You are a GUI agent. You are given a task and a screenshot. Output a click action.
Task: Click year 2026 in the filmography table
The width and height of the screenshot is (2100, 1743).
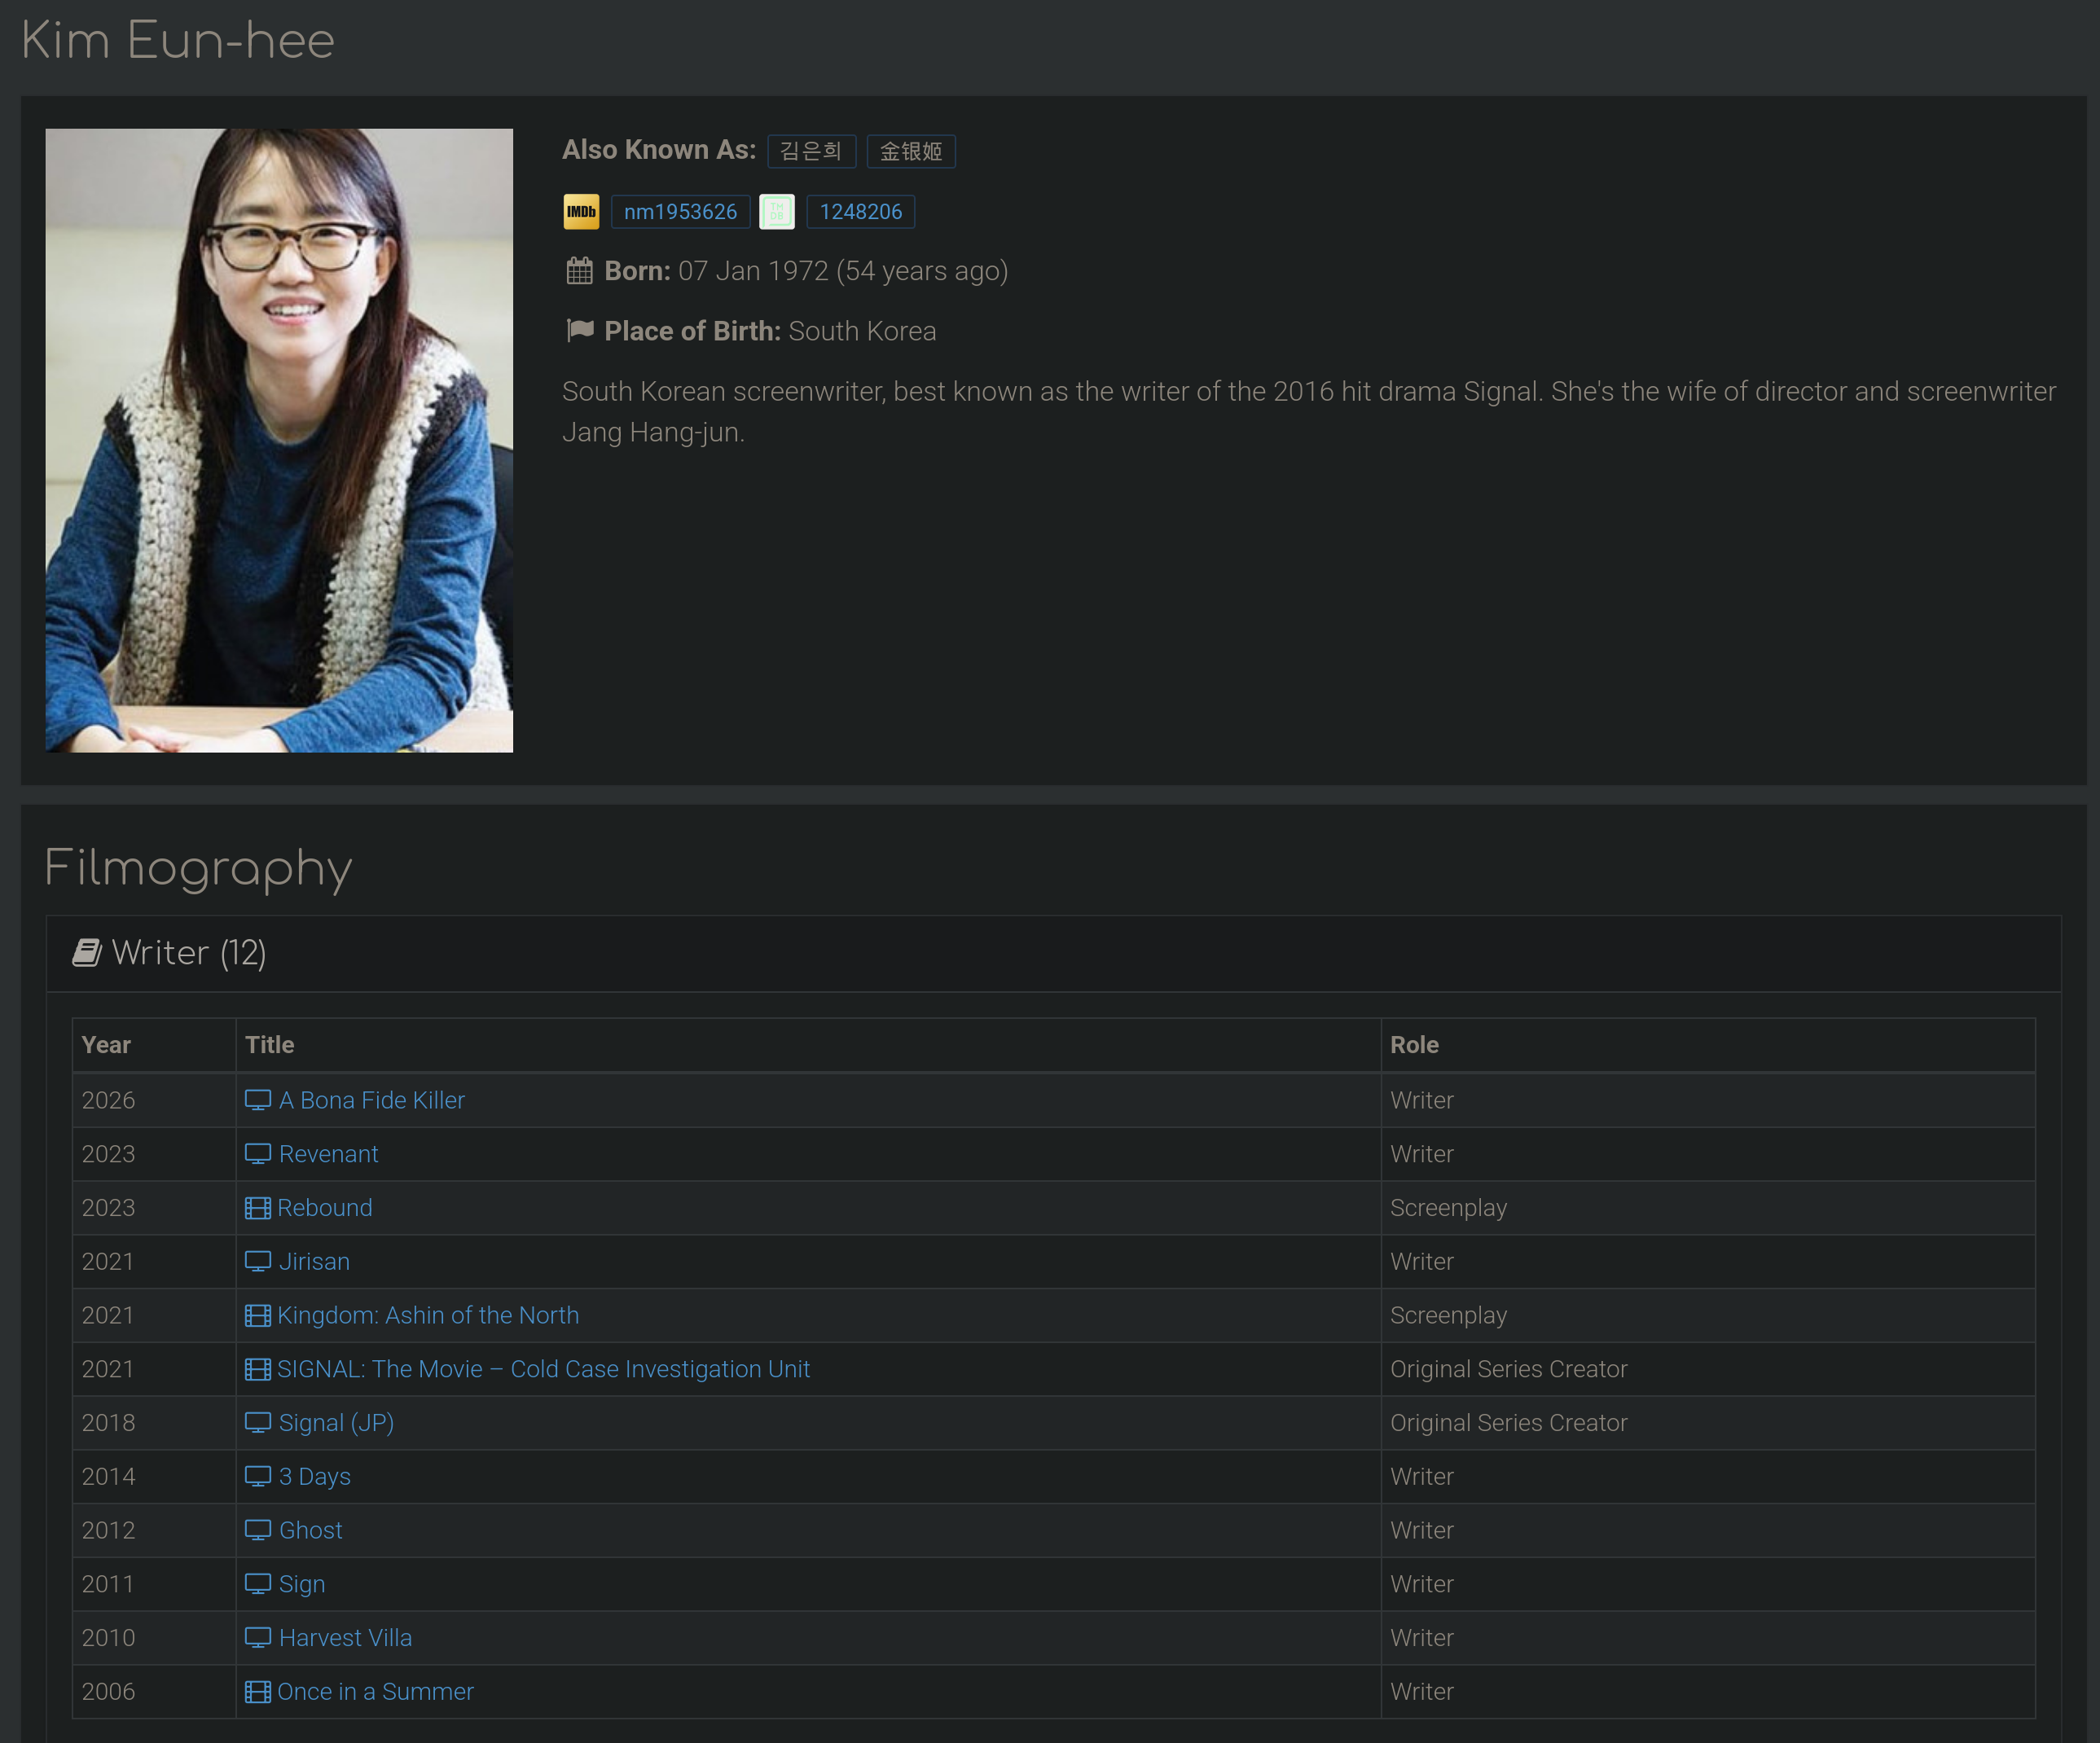108,1100
